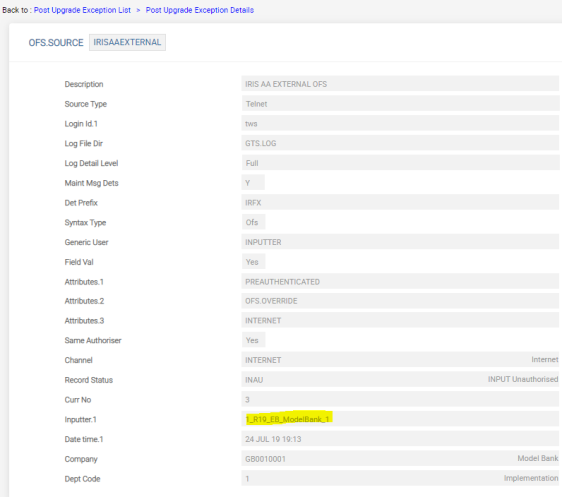Select the highlighted Inputter.1 value
This screenshot has height=497, width=562.
tap(288, 419)
